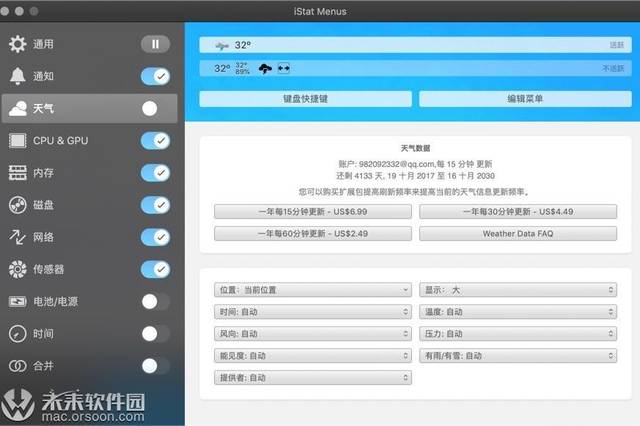Turn off the 网络 switch
640x426 pixels.
[x=156, y=237]
